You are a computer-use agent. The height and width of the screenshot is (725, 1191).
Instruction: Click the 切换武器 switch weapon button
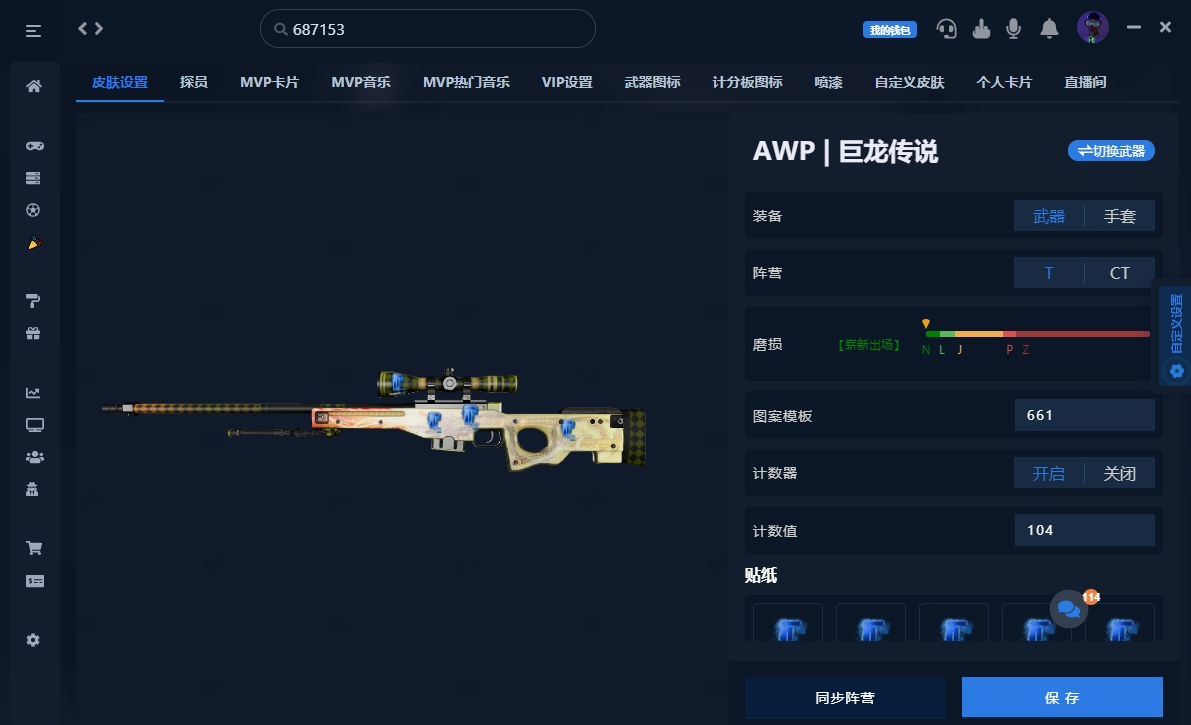coord(1111,150)
